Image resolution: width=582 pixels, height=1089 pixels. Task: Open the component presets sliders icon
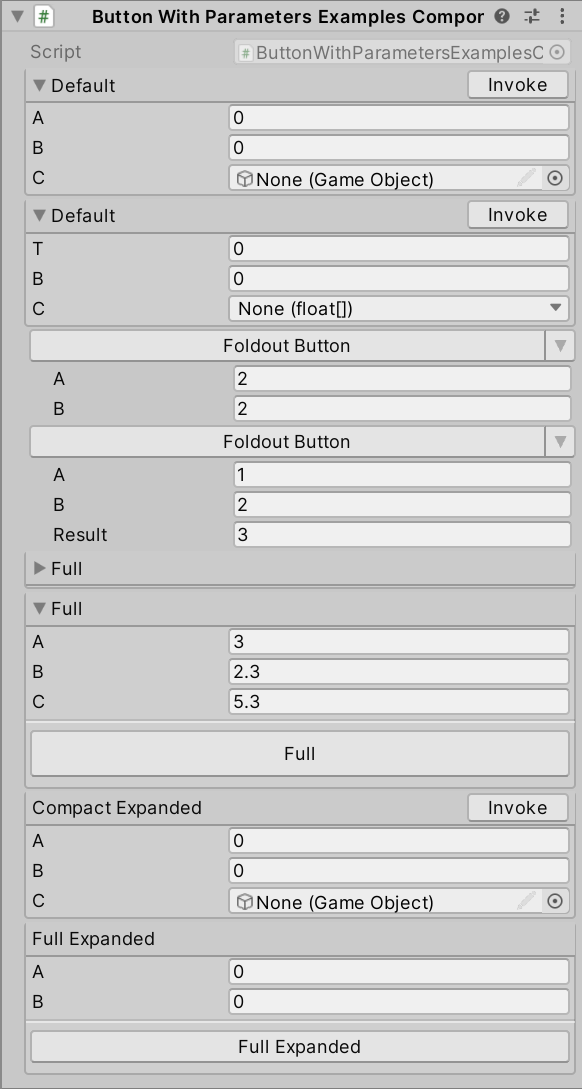[532, 17]
